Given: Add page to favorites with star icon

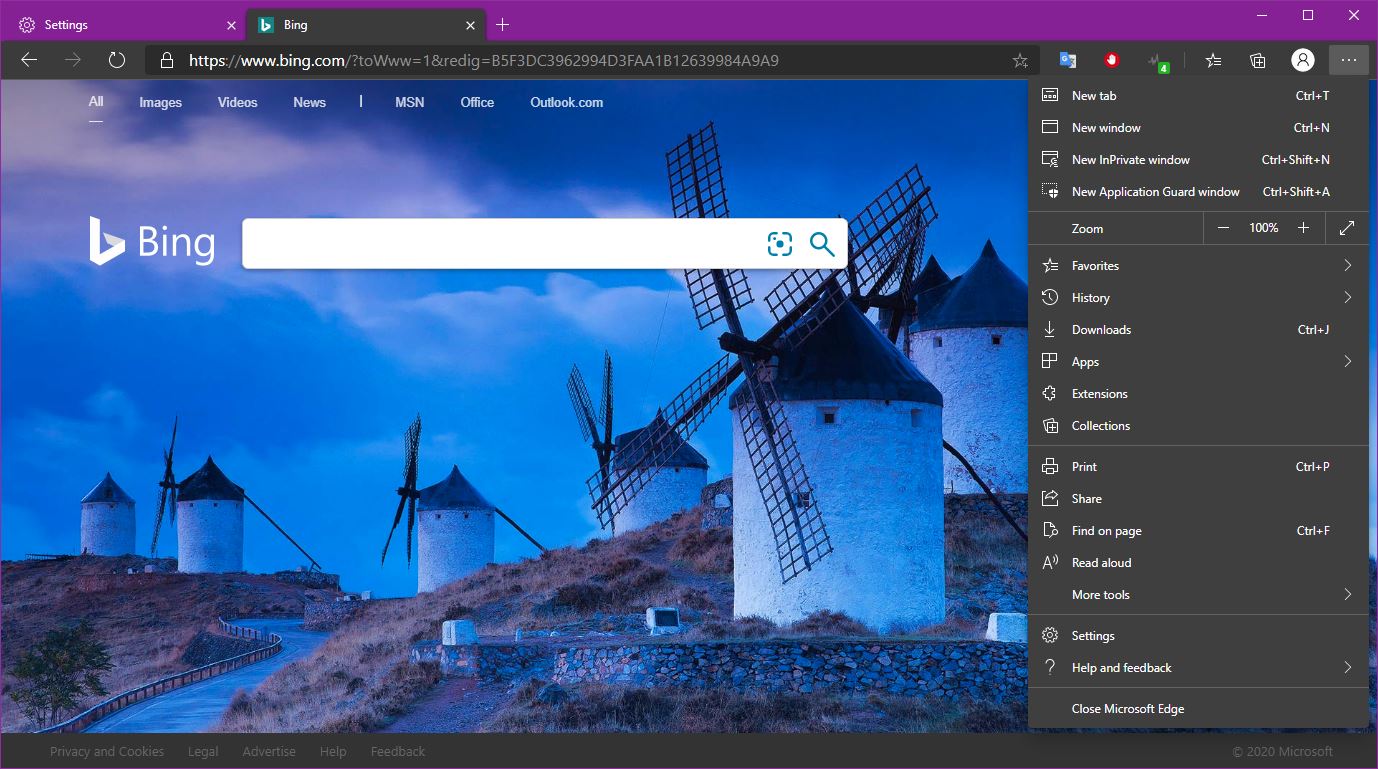Looking at the screenshot, I should click(x=1020, y=60).
